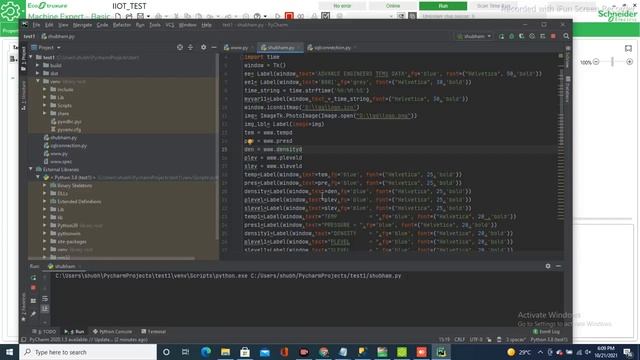Screen dimensions: 640x360
Task: Run with coverage icon in PyCharm toolbar
Action: point(522,36)
